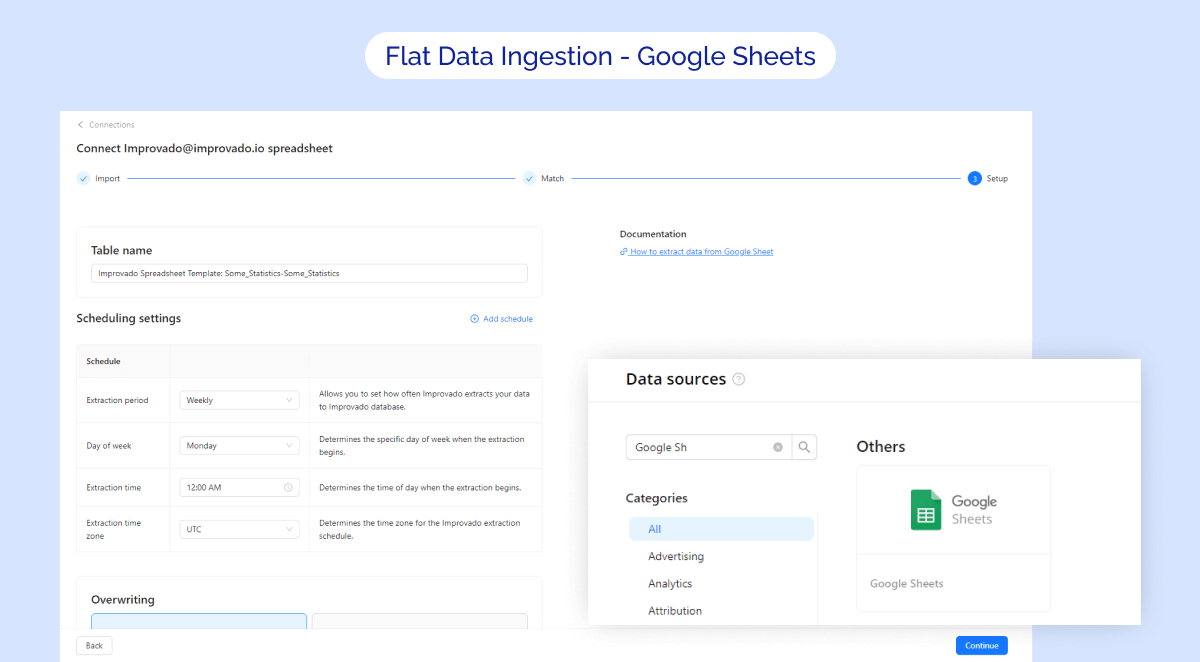This screenshot has width=1200, height=662.
Task: Expand the Extraction time zone UTC dropdown
Action: 240,529
